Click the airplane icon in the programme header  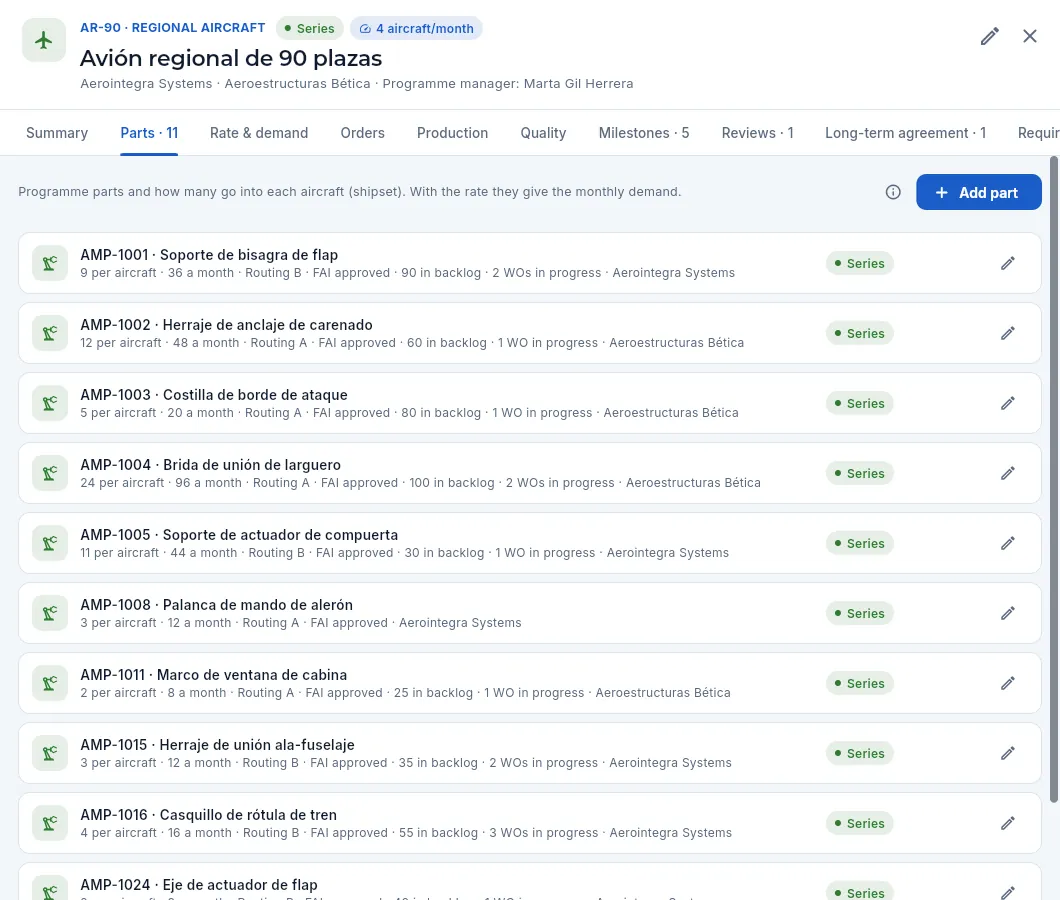click(x=44, y=41)
